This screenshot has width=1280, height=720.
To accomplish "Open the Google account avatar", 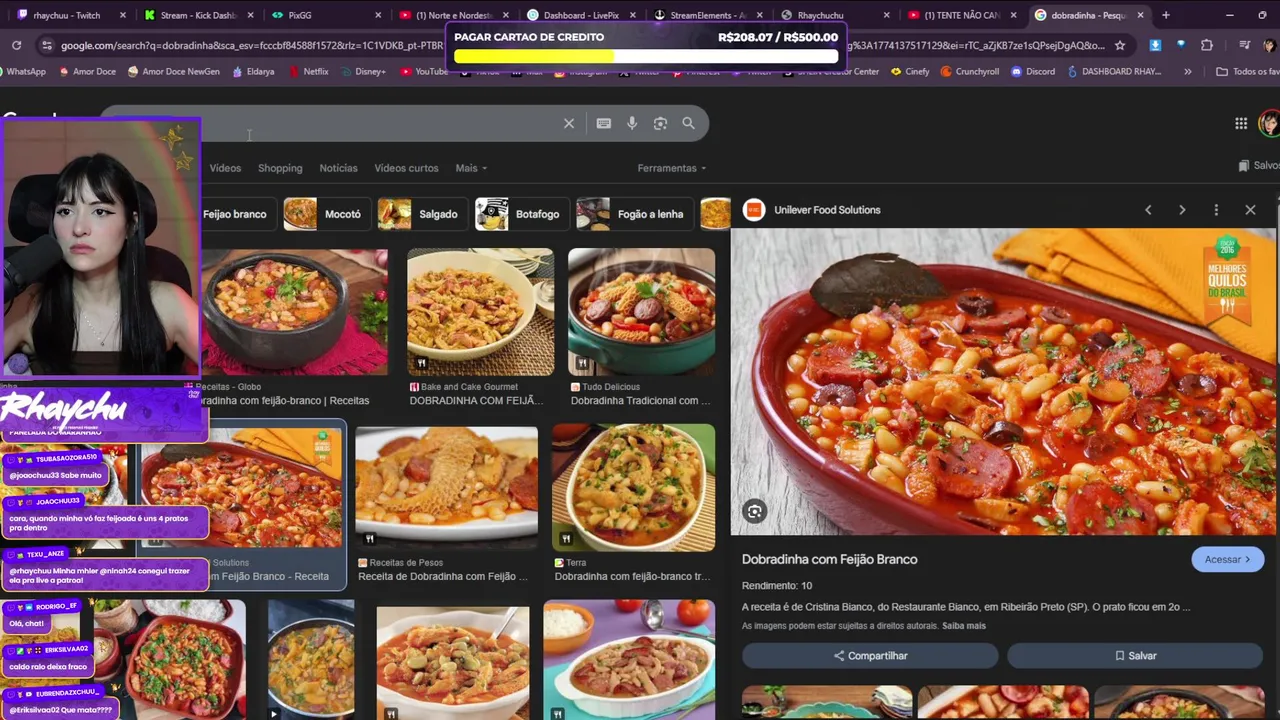I will click(x=1270, y=123).
